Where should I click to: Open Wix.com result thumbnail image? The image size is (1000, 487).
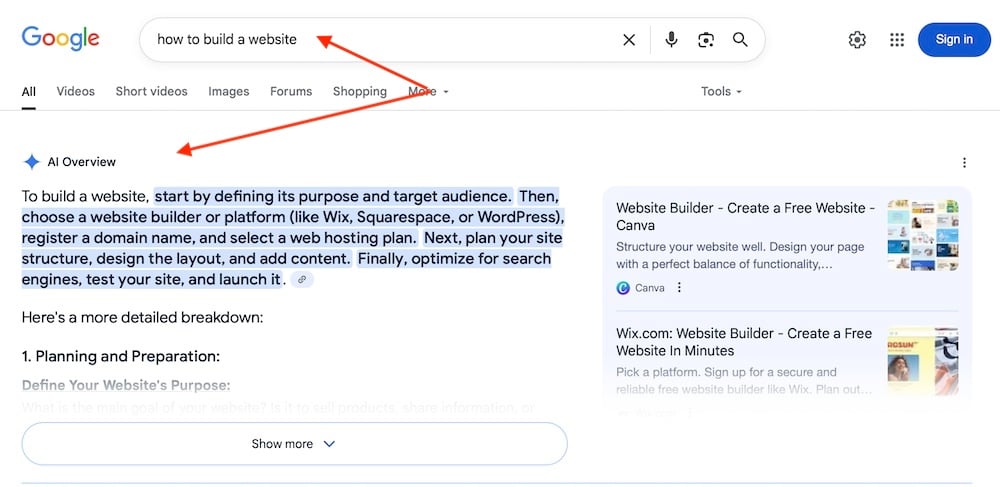pos(923,360)
